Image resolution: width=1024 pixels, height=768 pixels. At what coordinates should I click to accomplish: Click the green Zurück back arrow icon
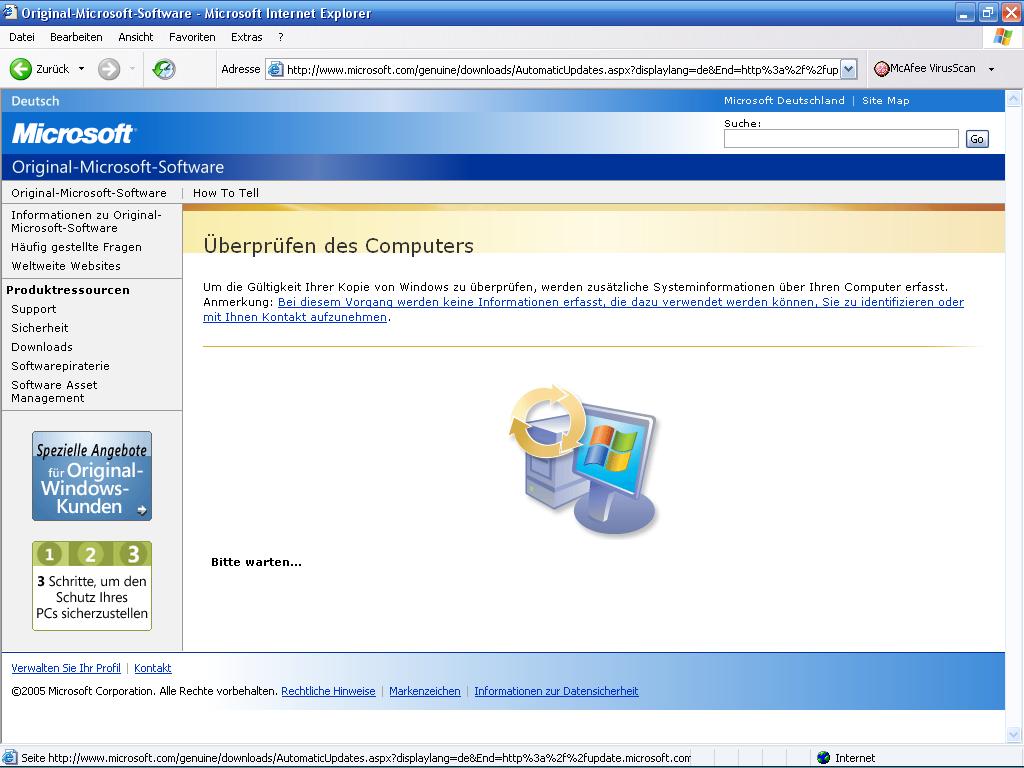coord(21,69)
